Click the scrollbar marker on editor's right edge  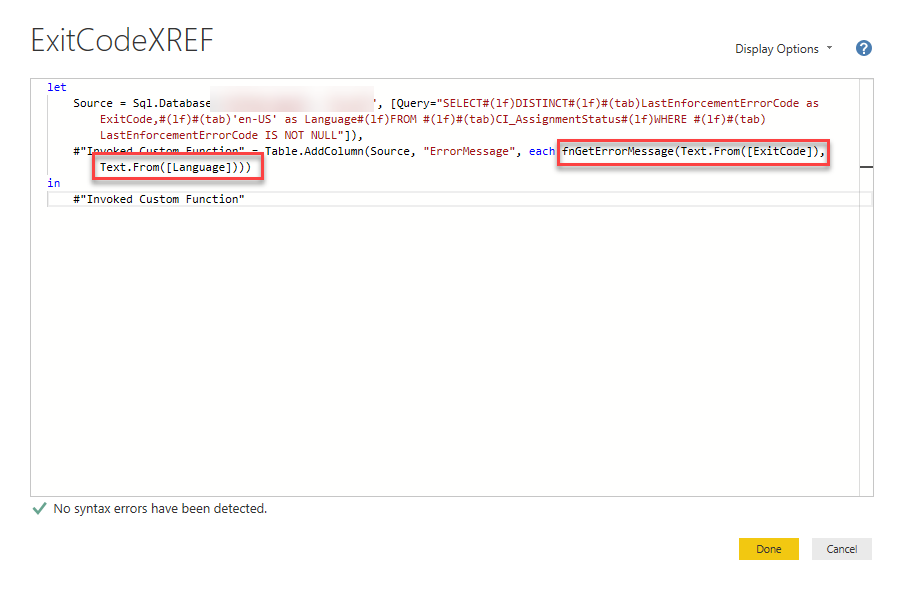pyautogui.click(x=866, y=168)
